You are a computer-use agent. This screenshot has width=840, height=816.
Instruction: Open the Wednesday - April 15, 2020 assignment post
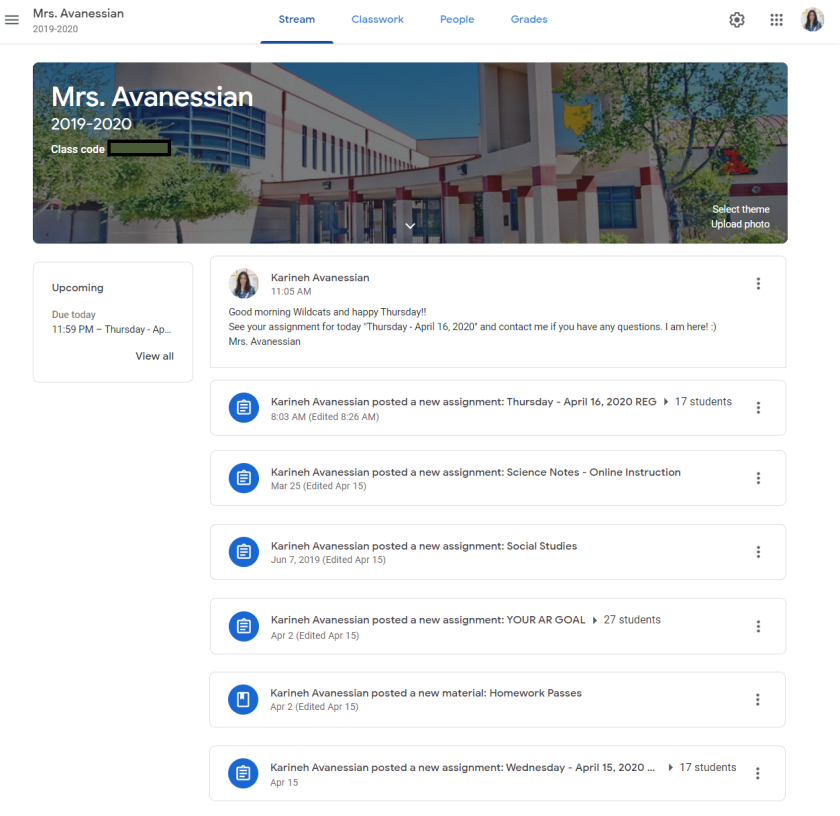pyautogui.click(x=462, y=768)
